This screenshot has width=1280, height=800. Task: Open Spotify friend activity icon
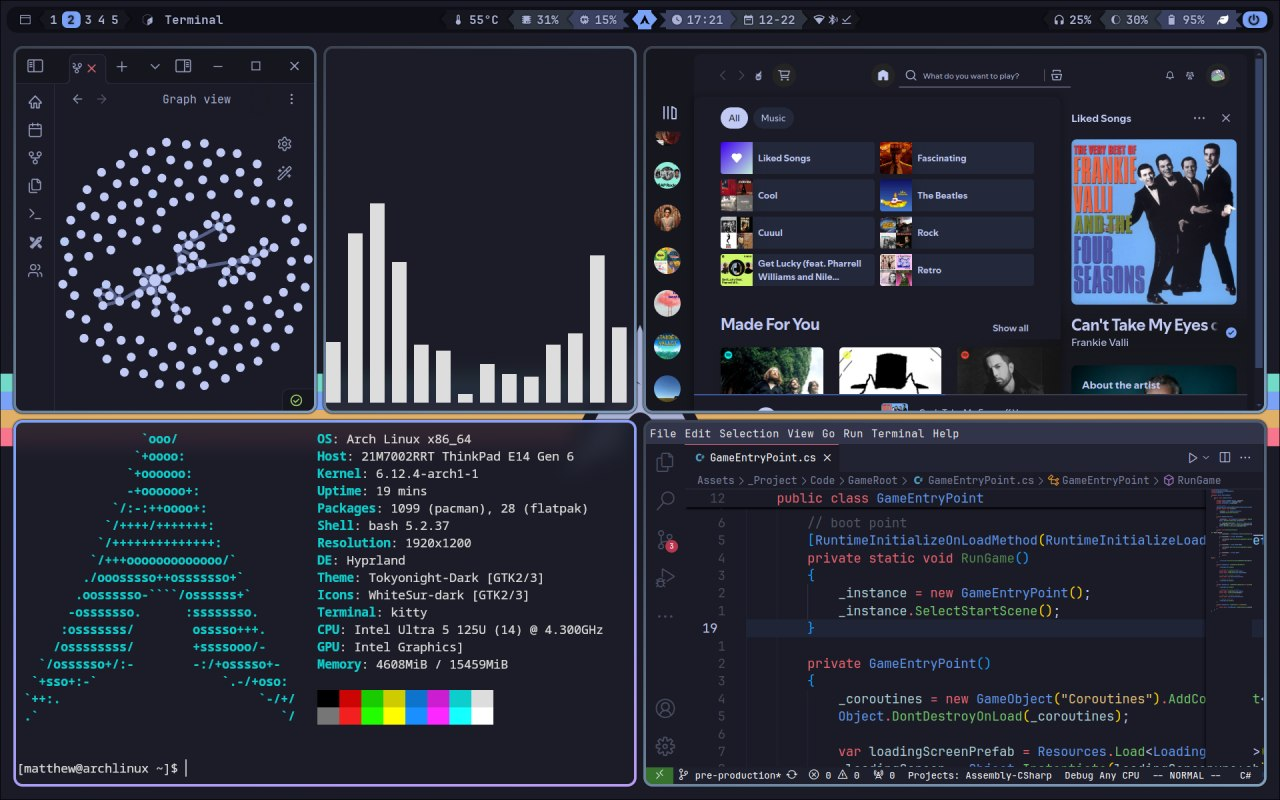(x=1190, y=75)
